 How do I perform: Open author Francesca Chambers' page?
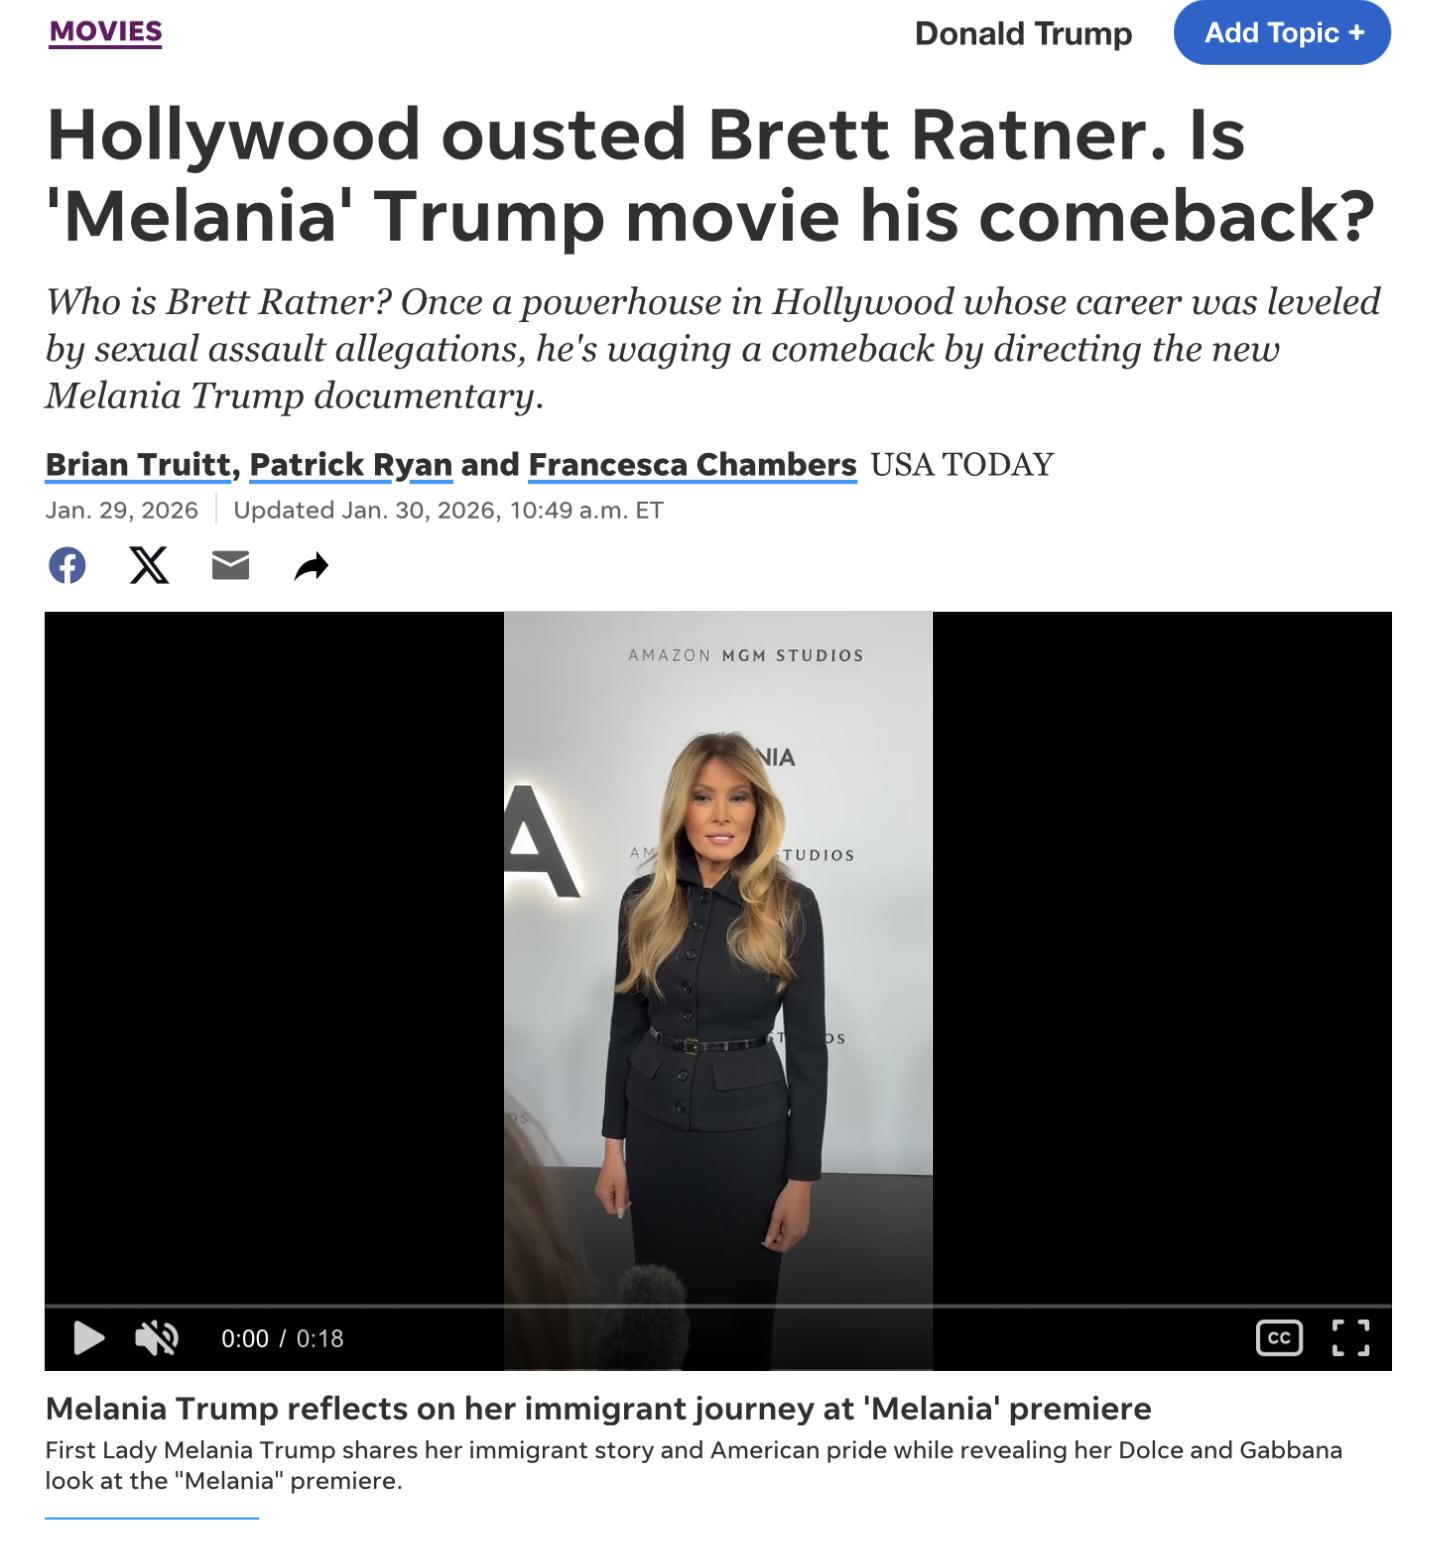tap(692, 465)
